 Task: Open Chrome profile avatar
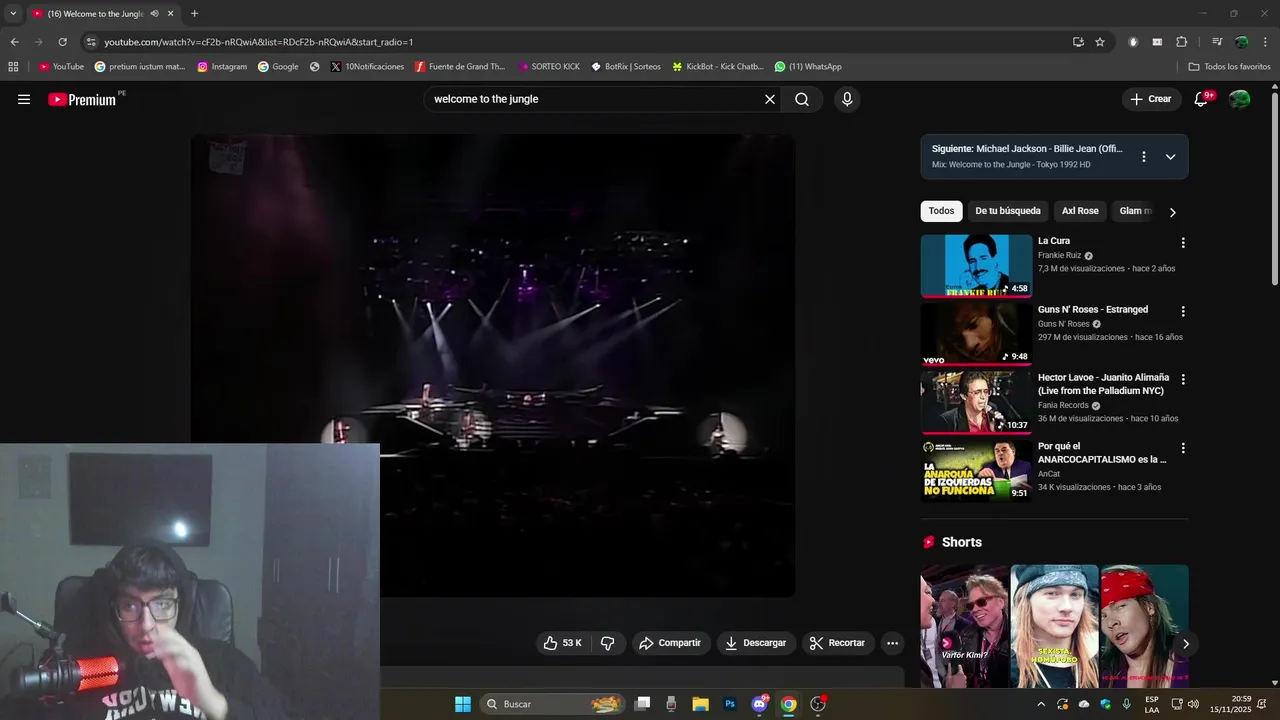(1241, 42)
